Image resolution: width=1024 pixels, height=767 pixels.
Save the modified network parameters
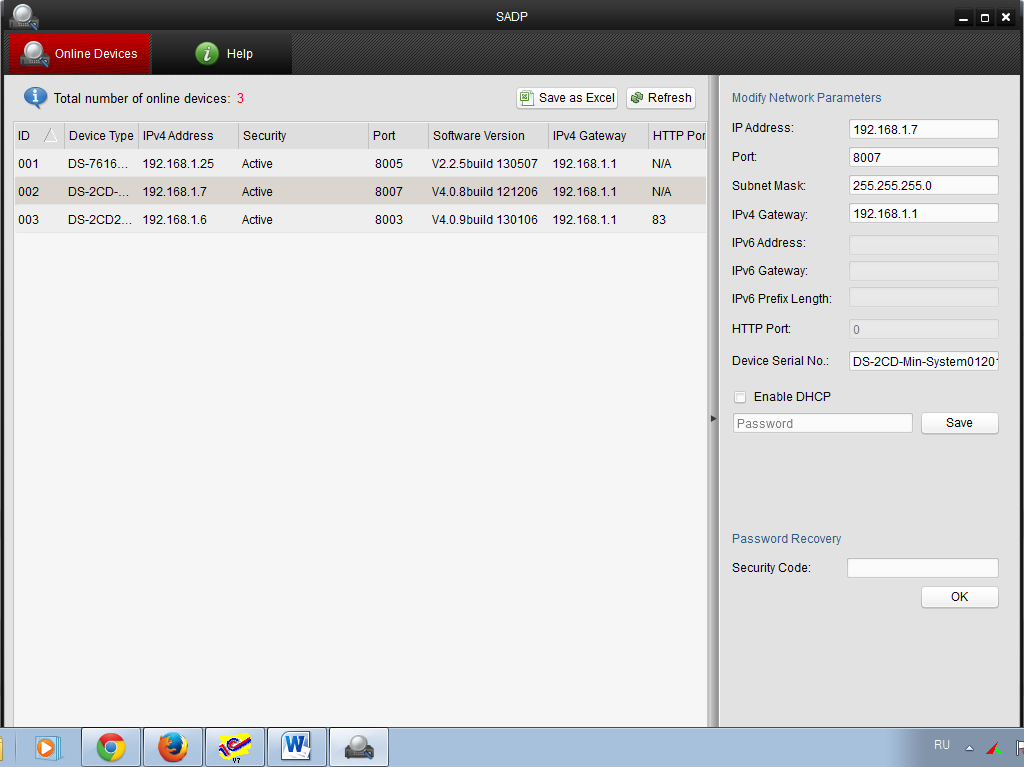coord(959,423)
